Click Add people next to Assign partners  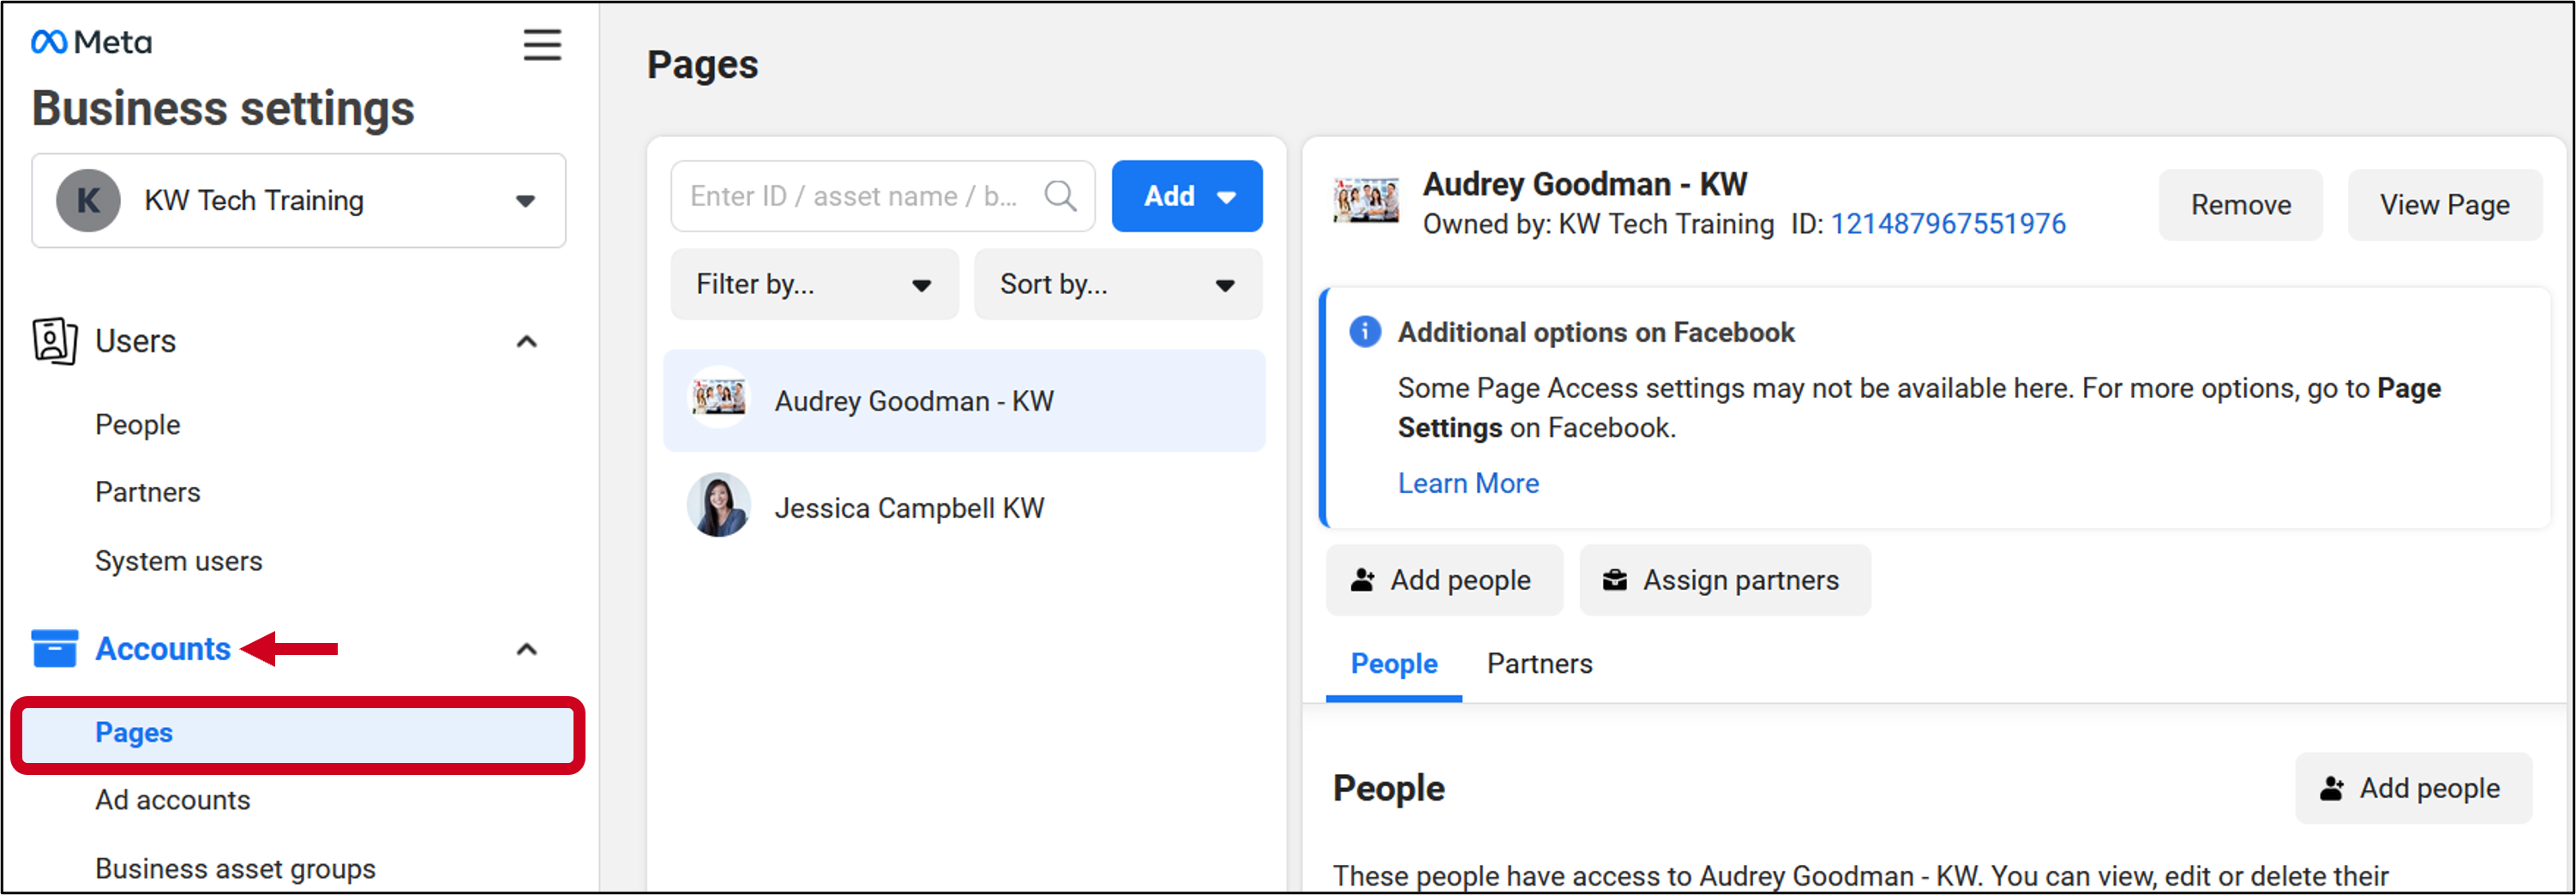(x=1444, y=580)
